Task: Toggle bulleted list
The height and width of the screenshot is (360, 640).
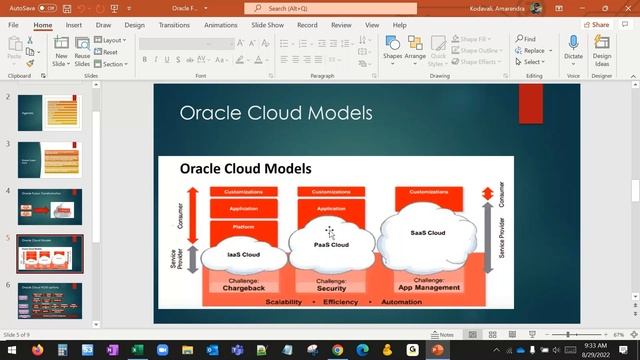Action: (284, 43)
